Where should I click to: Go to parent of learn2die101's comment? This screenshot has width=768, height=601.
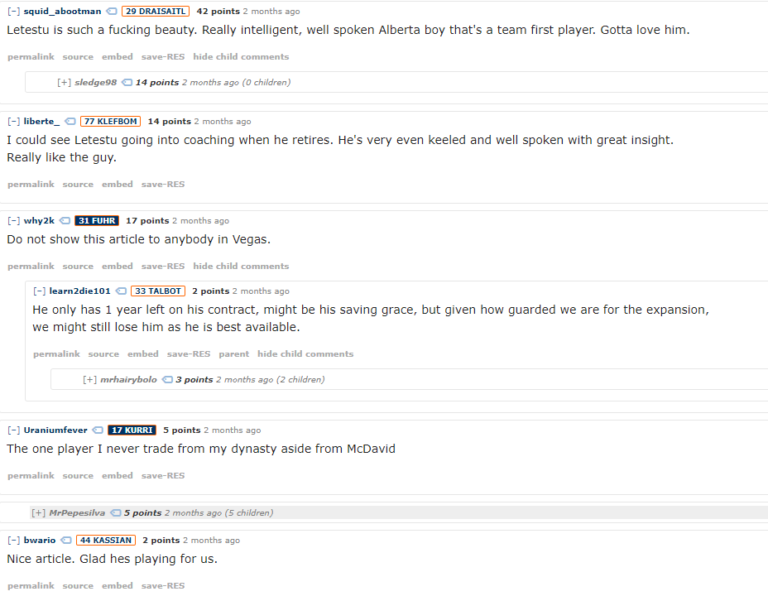click(234, 354)
